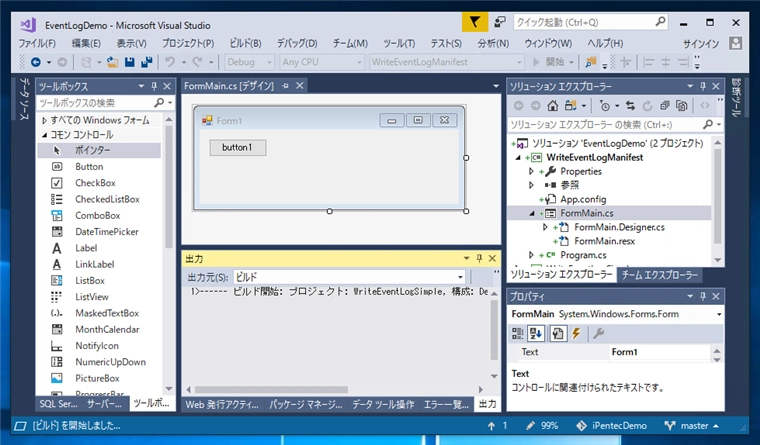Toggle auto-hide pin on Solution Explorer
The image size is (760, 445).
tap(703, 86)
